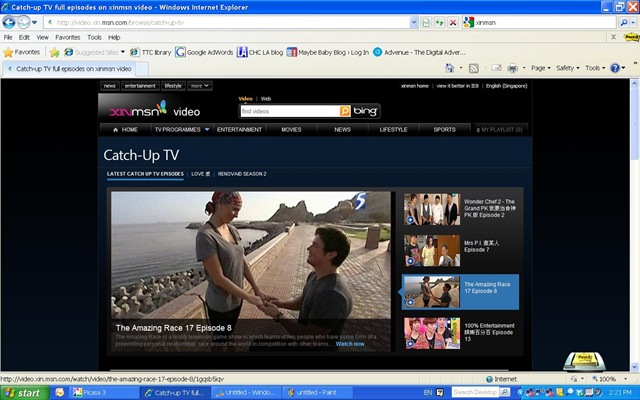Open the Mrs P.I. Episode 7 thumbnail

pos(432,251)
